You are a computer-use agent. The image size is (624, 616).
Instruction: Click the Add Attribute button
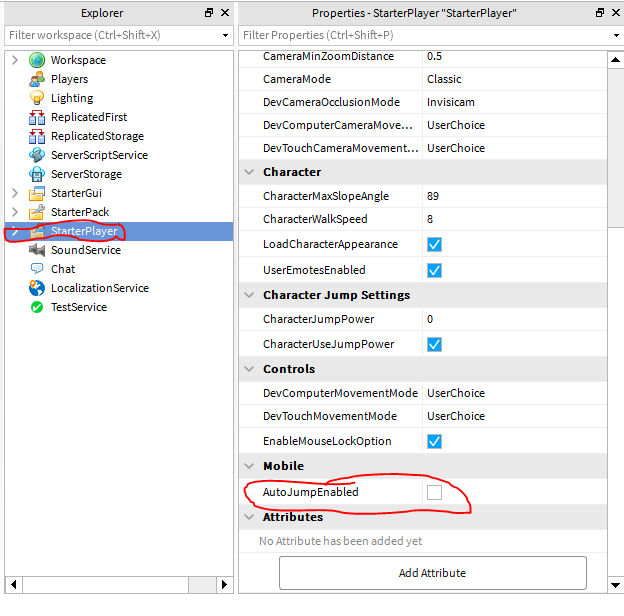(432, 573)
